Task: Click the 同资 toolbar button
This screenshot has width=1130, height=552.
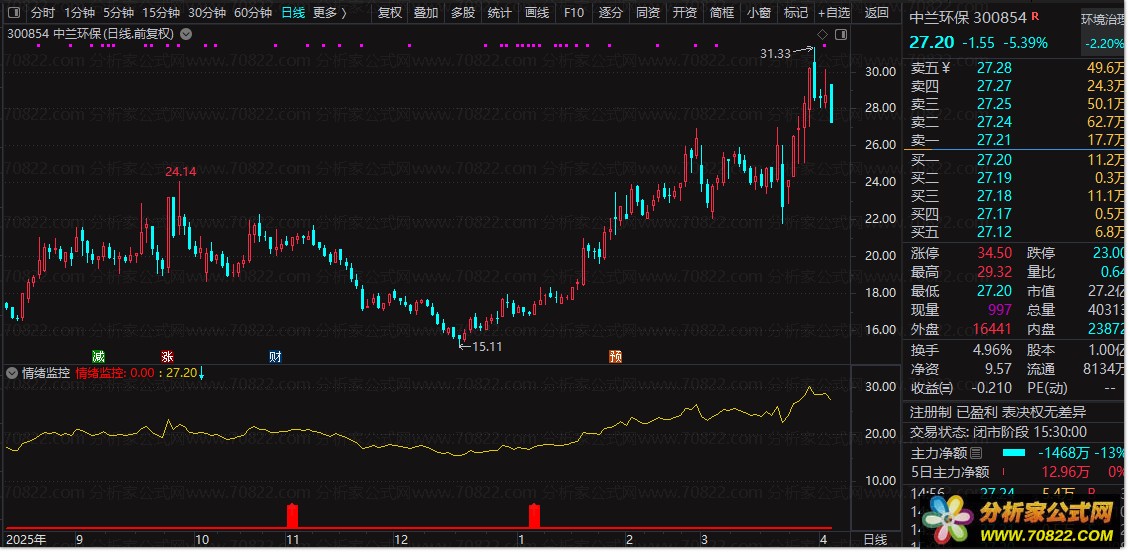Action: (x=647, y=12)
